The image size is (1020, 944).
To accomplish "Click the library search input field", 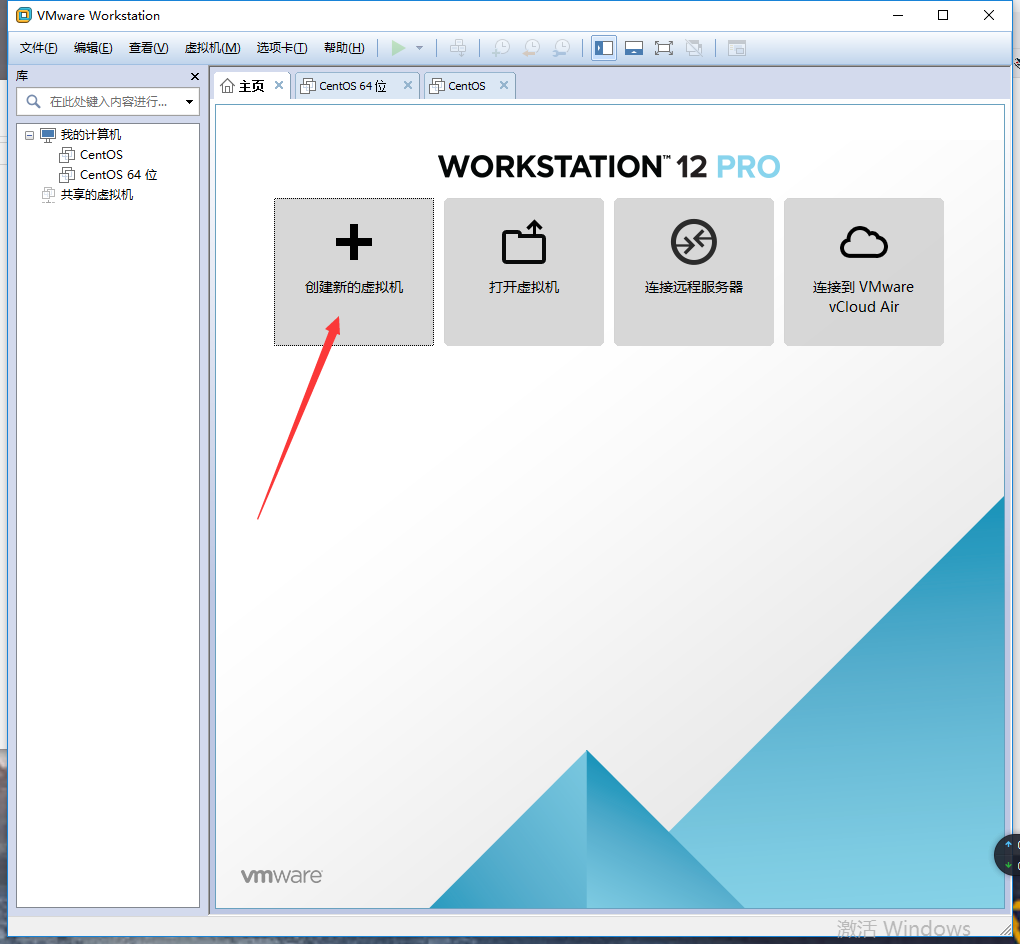I will [x=109, y=101].
